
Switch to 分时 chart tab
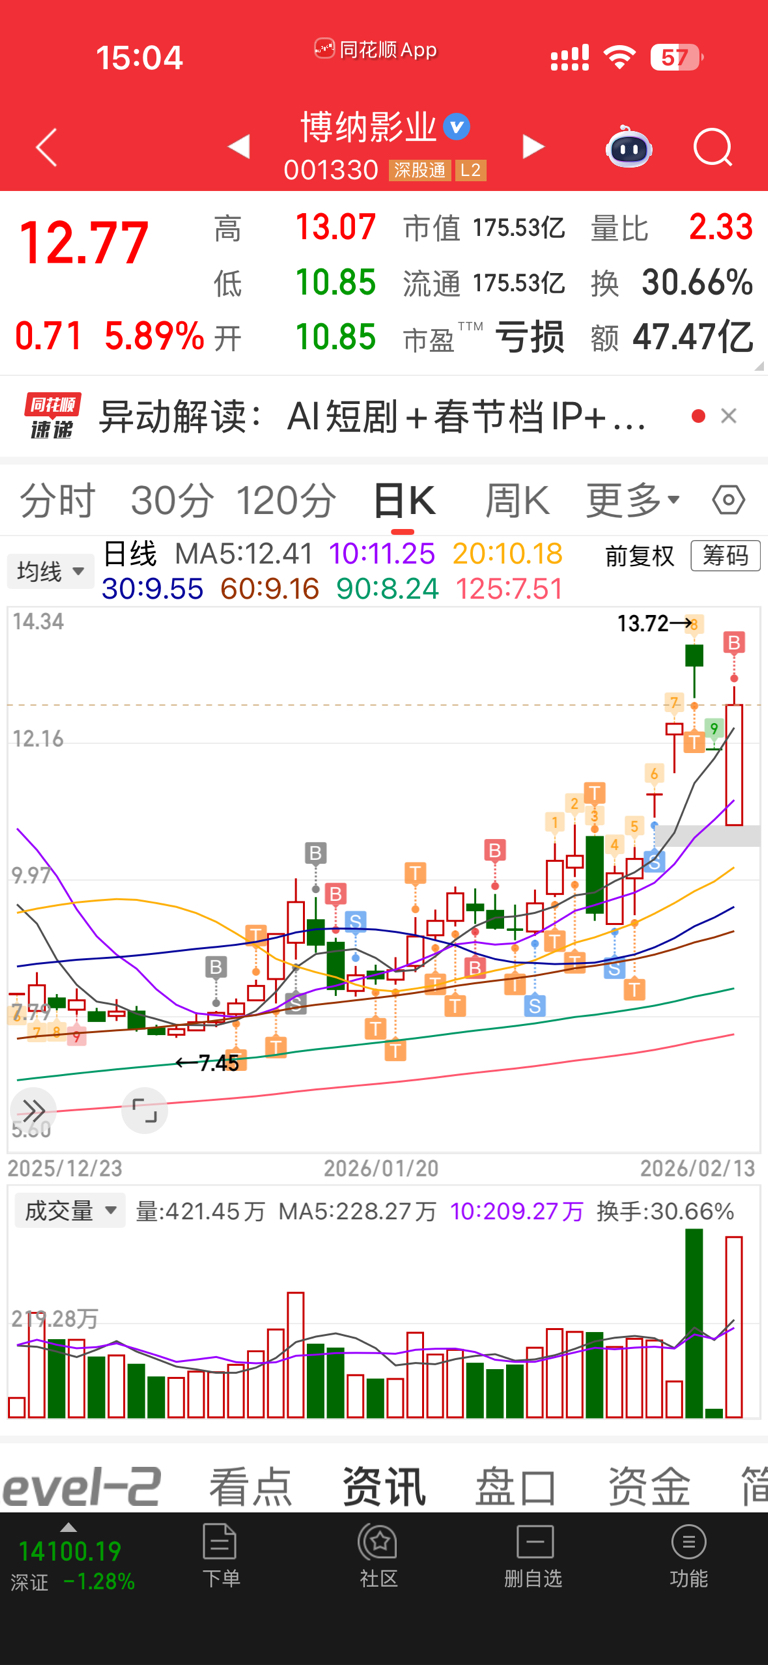tap(57, 500)
